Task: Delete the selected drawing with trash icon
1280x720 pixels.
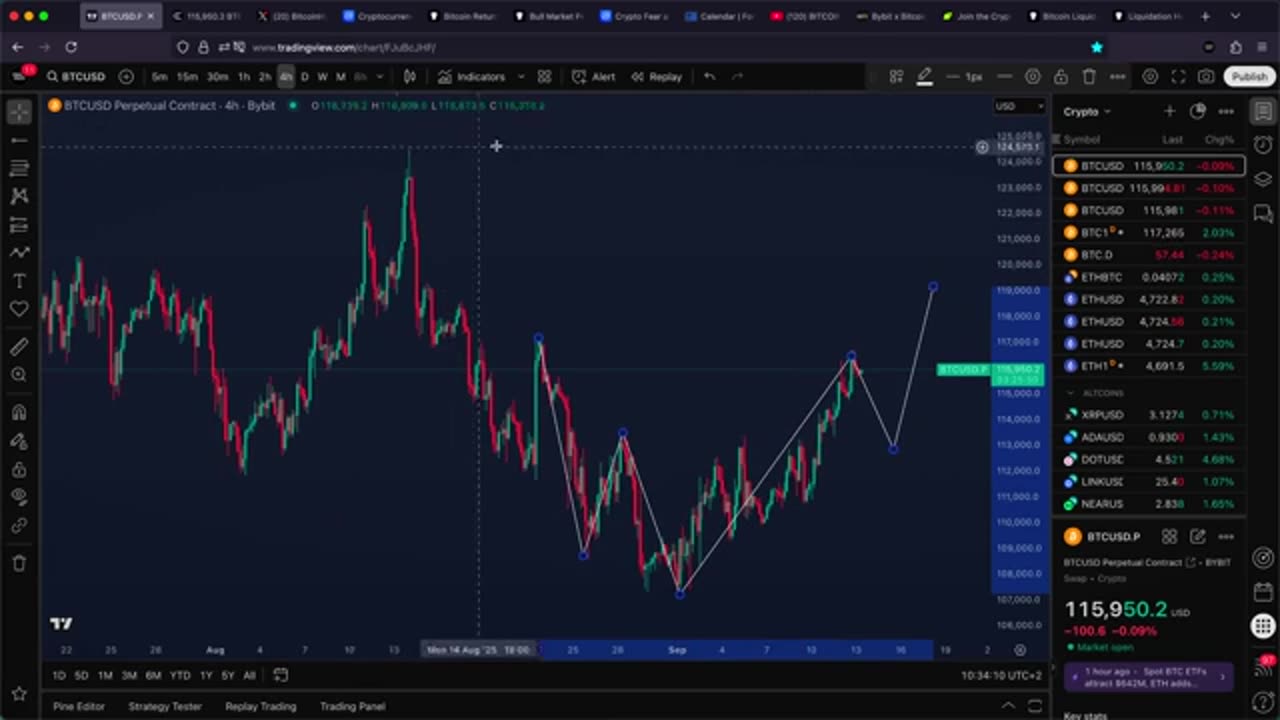Action: [x=1089, y=77]
